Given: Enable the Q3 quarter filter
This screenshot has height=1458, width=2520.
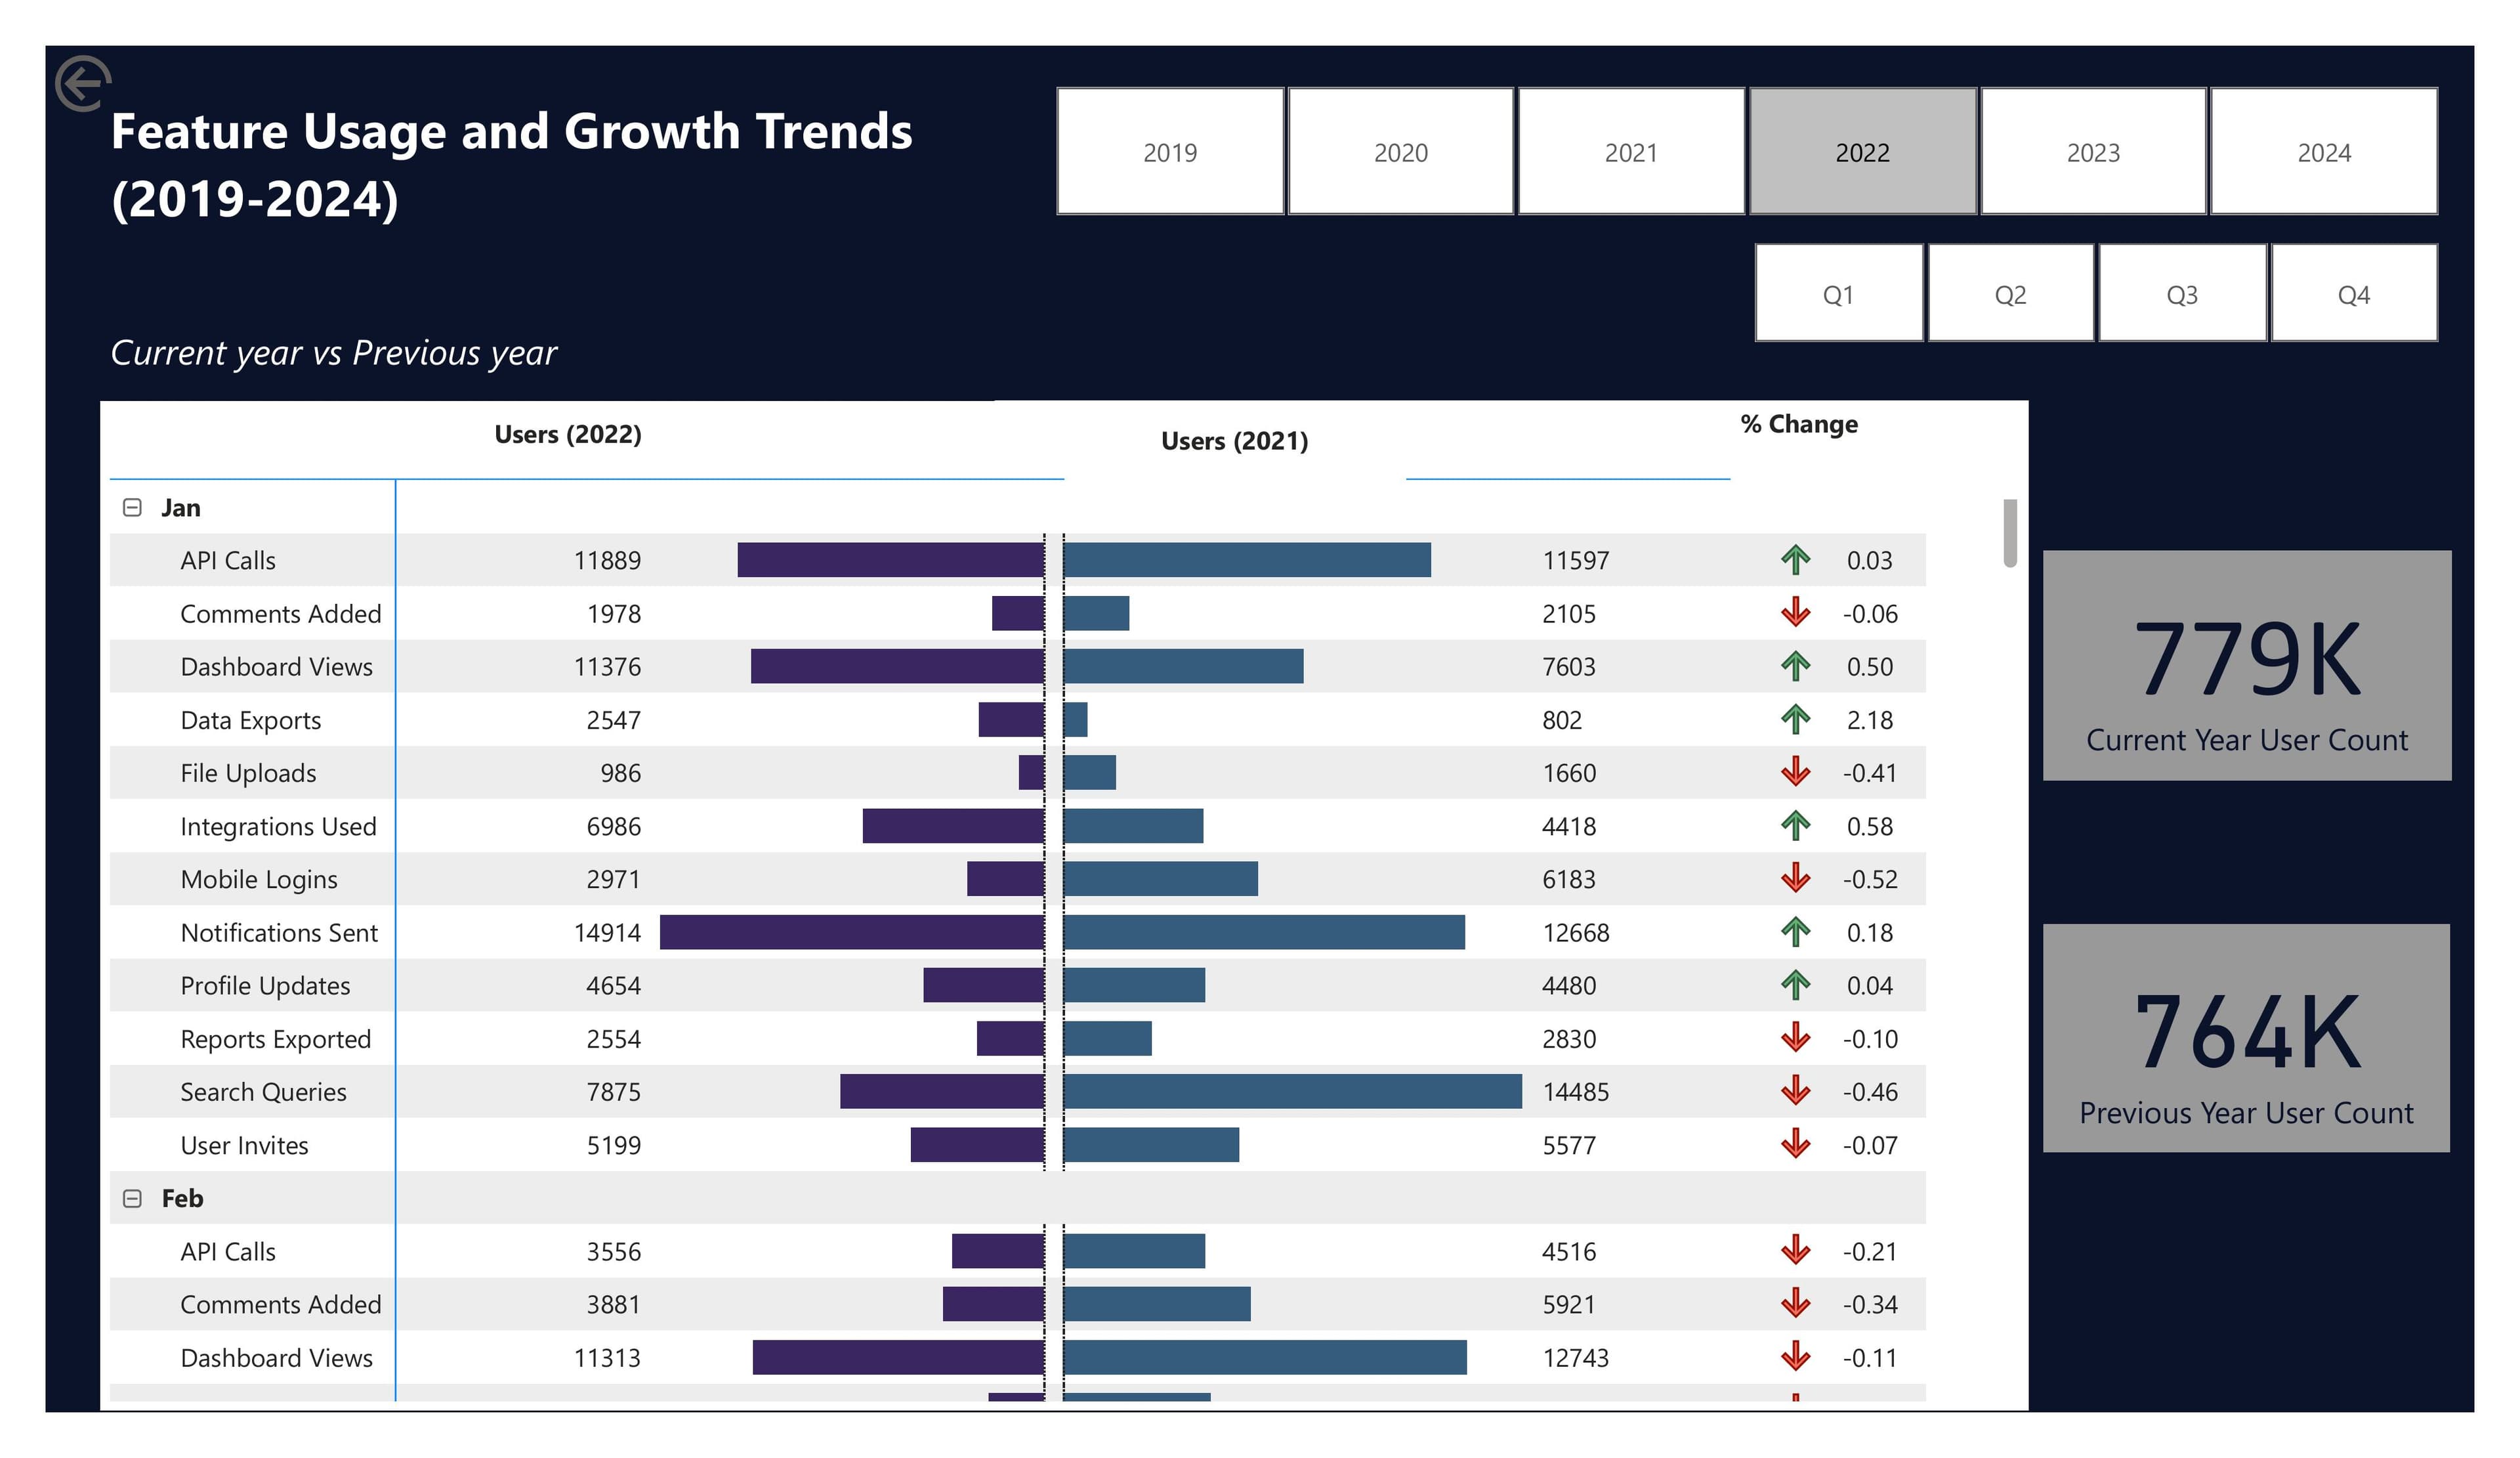Looking at the screenshot, I should 2181,294.
